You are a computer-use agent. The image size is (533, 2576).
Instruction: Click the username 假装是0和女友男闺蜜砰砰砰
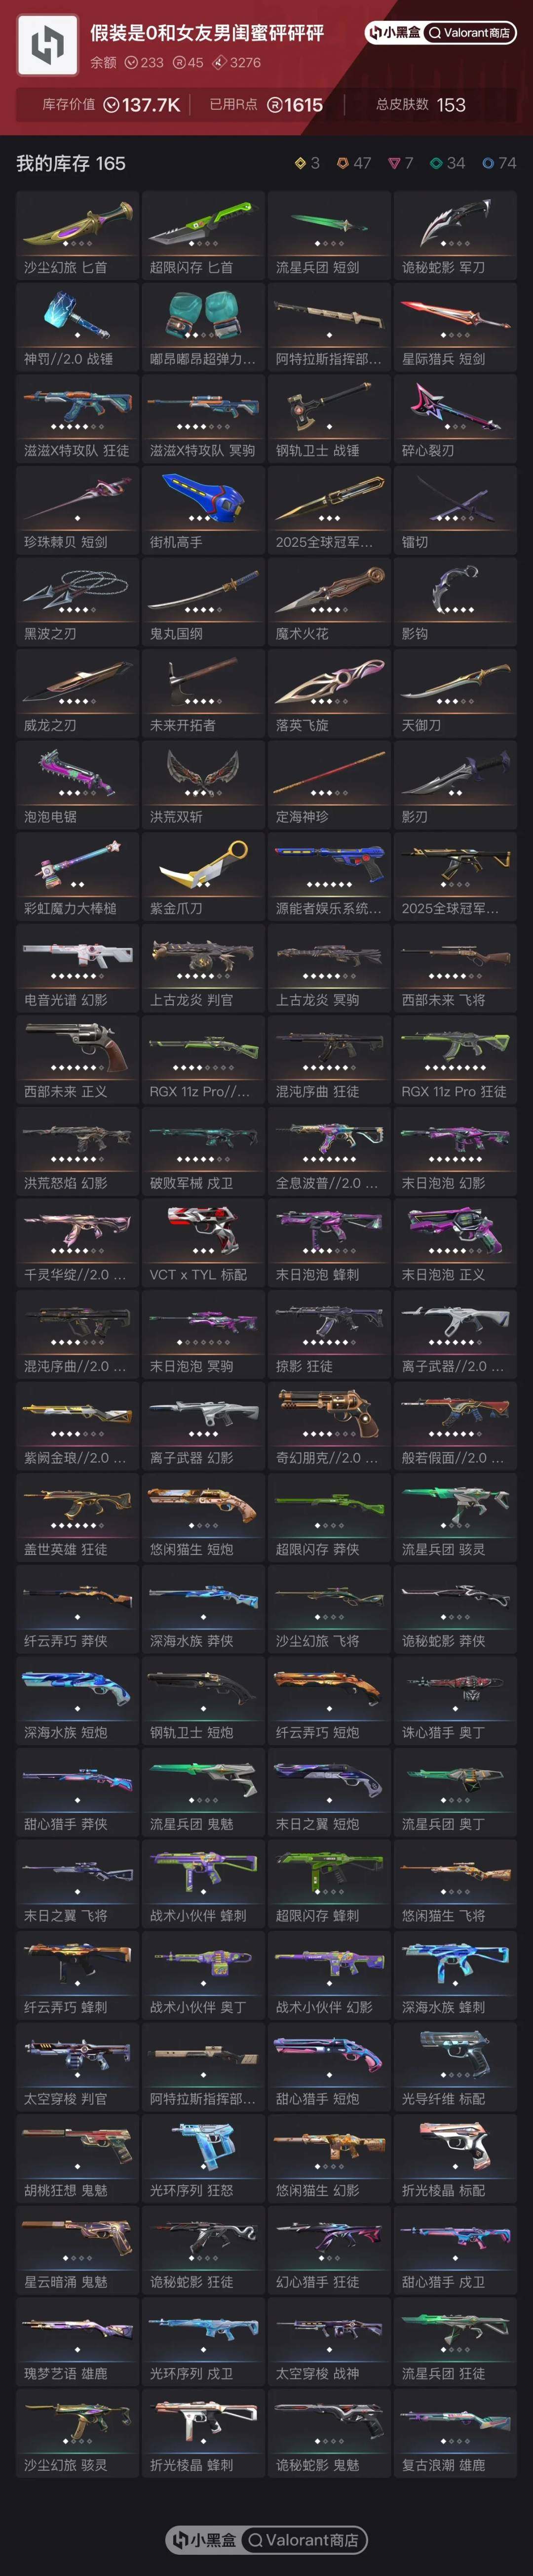pyautogui.click(x=207, y=33)
